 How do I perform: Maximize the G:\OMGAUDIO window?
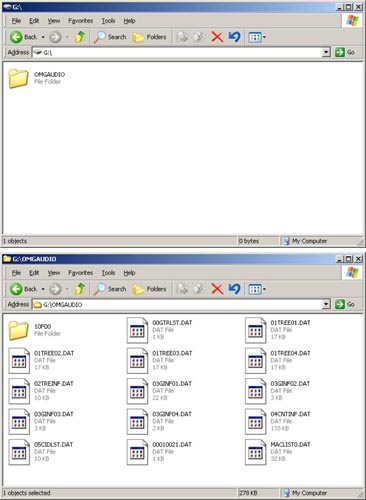pos(349,259)
